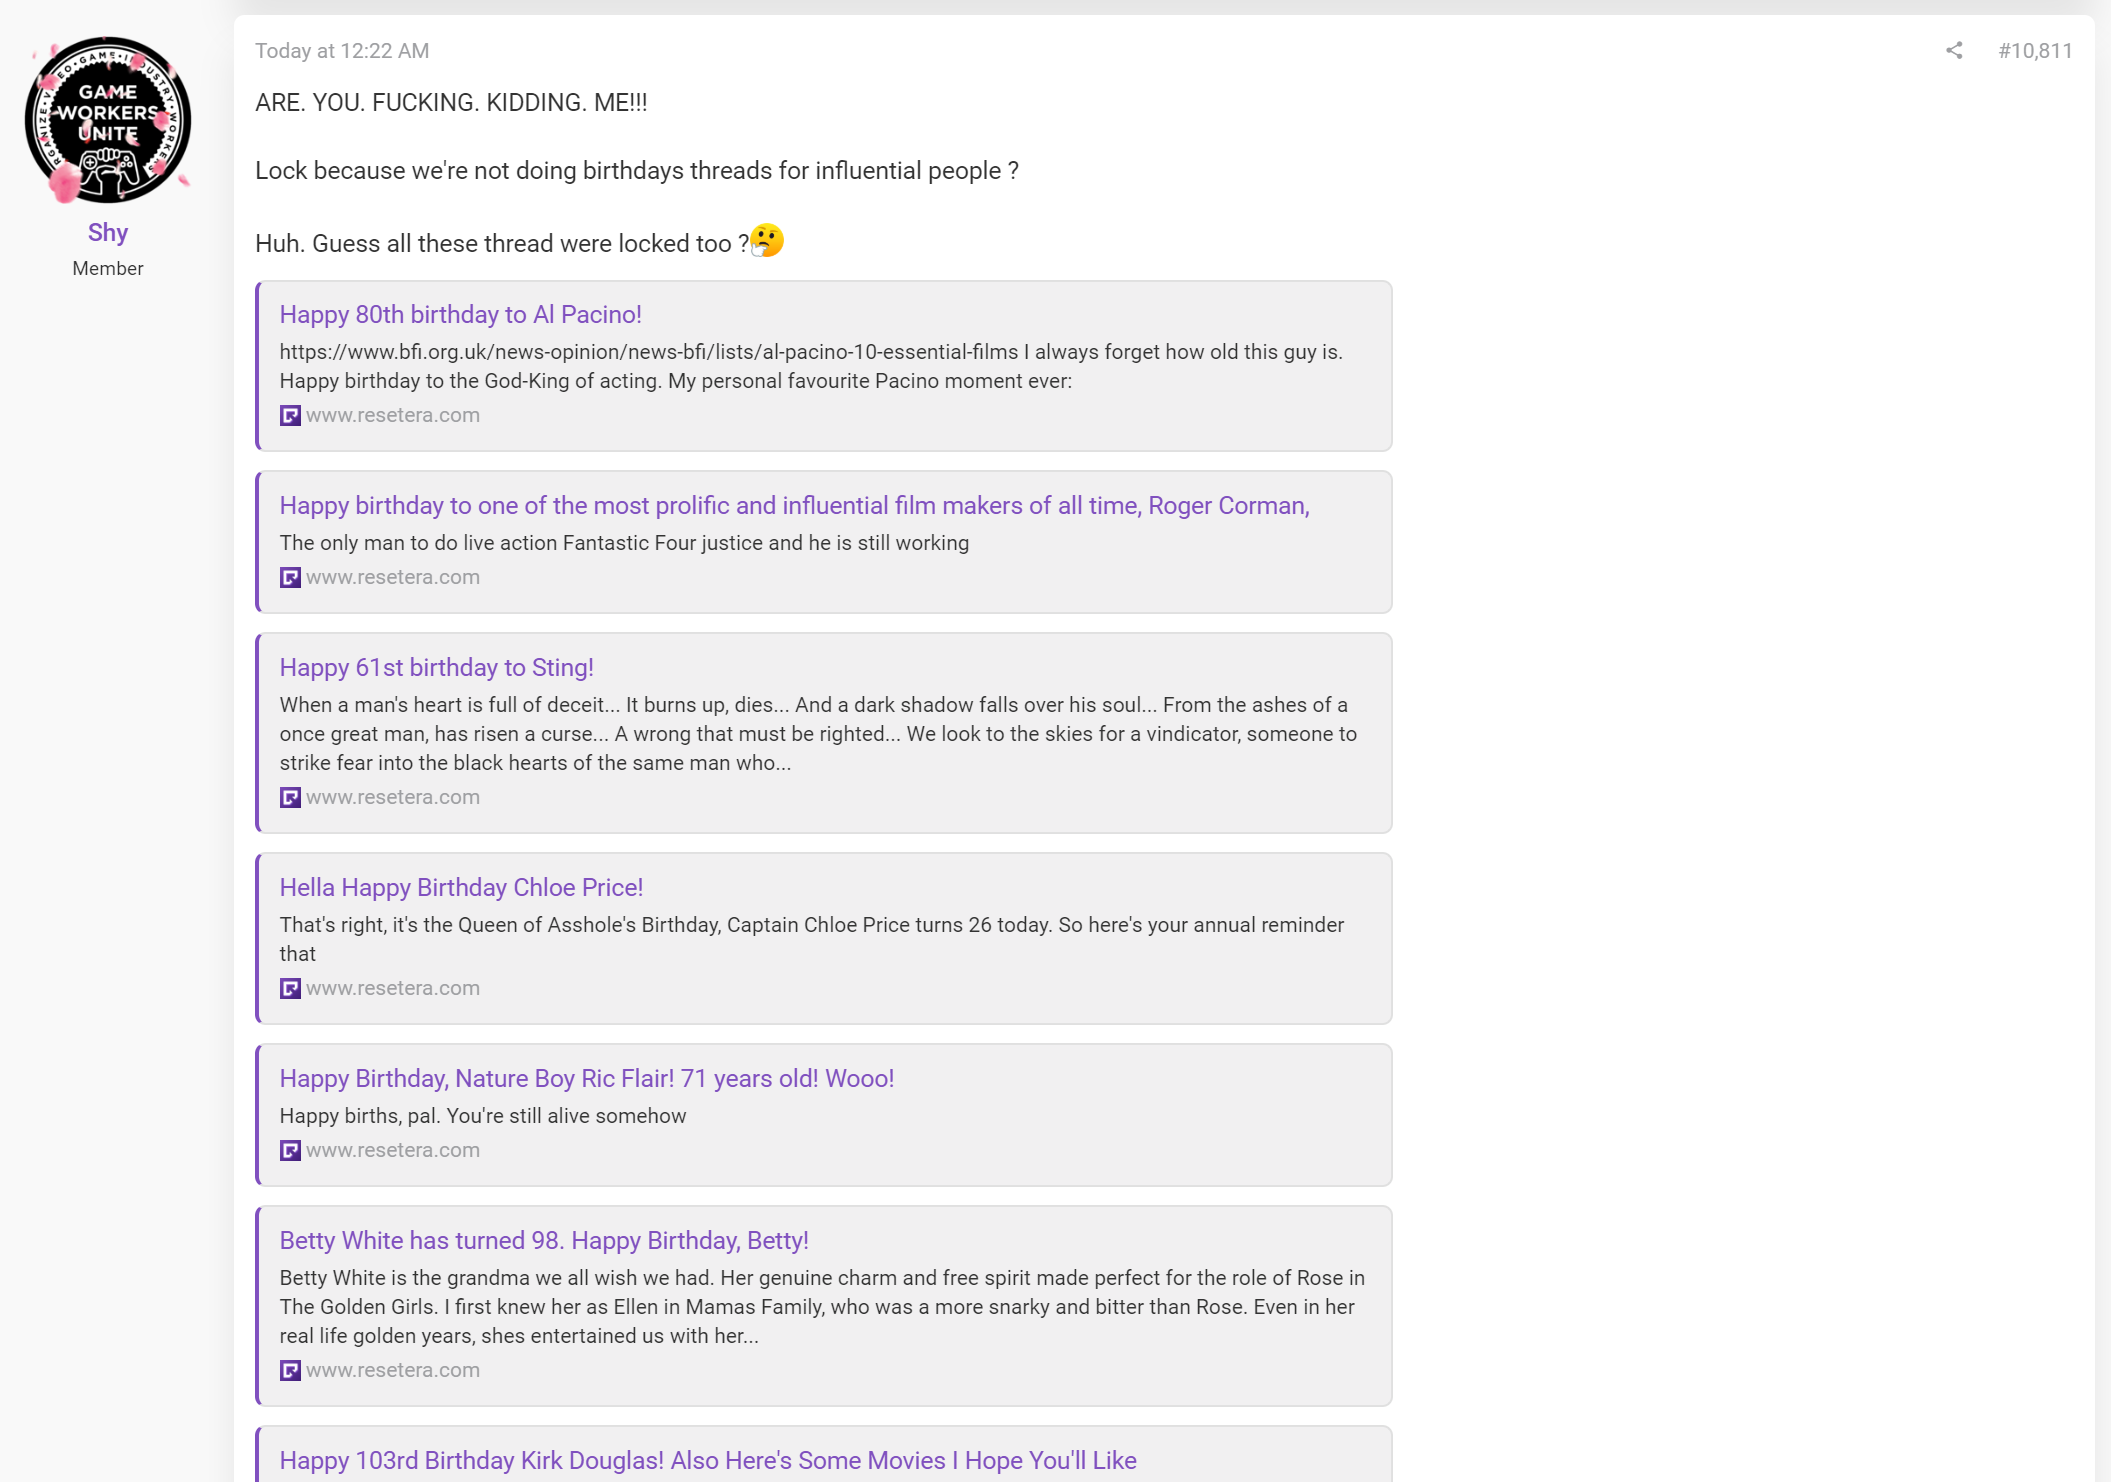Click the 'When a man's heart is full' excerpt
This screenshot has height=1482, width=2111.
click(x=818, y=734)
